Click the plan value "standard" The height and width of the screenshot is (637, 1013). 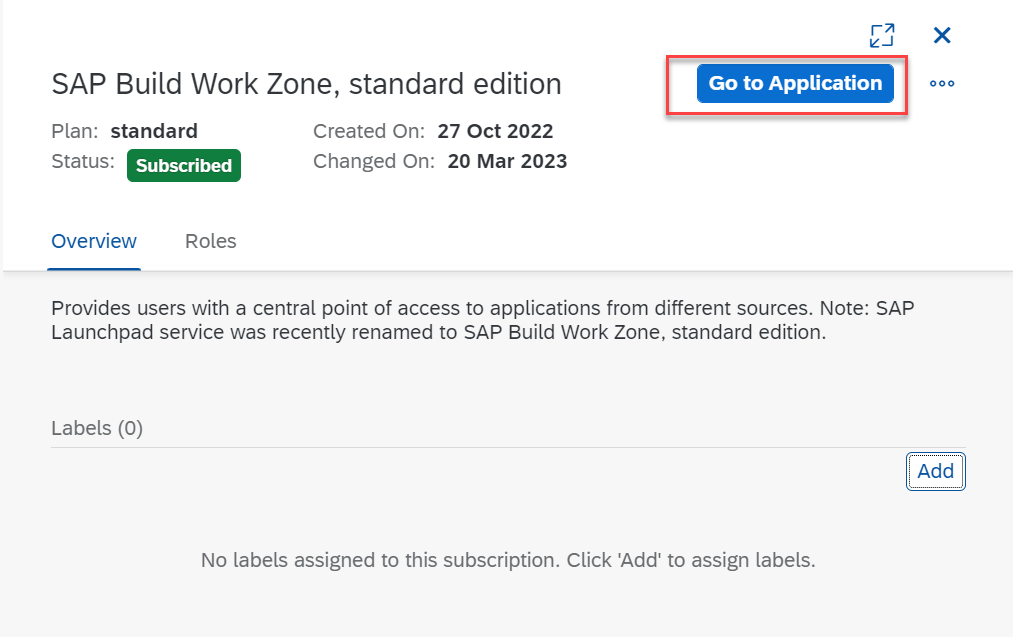coord(154,131)
